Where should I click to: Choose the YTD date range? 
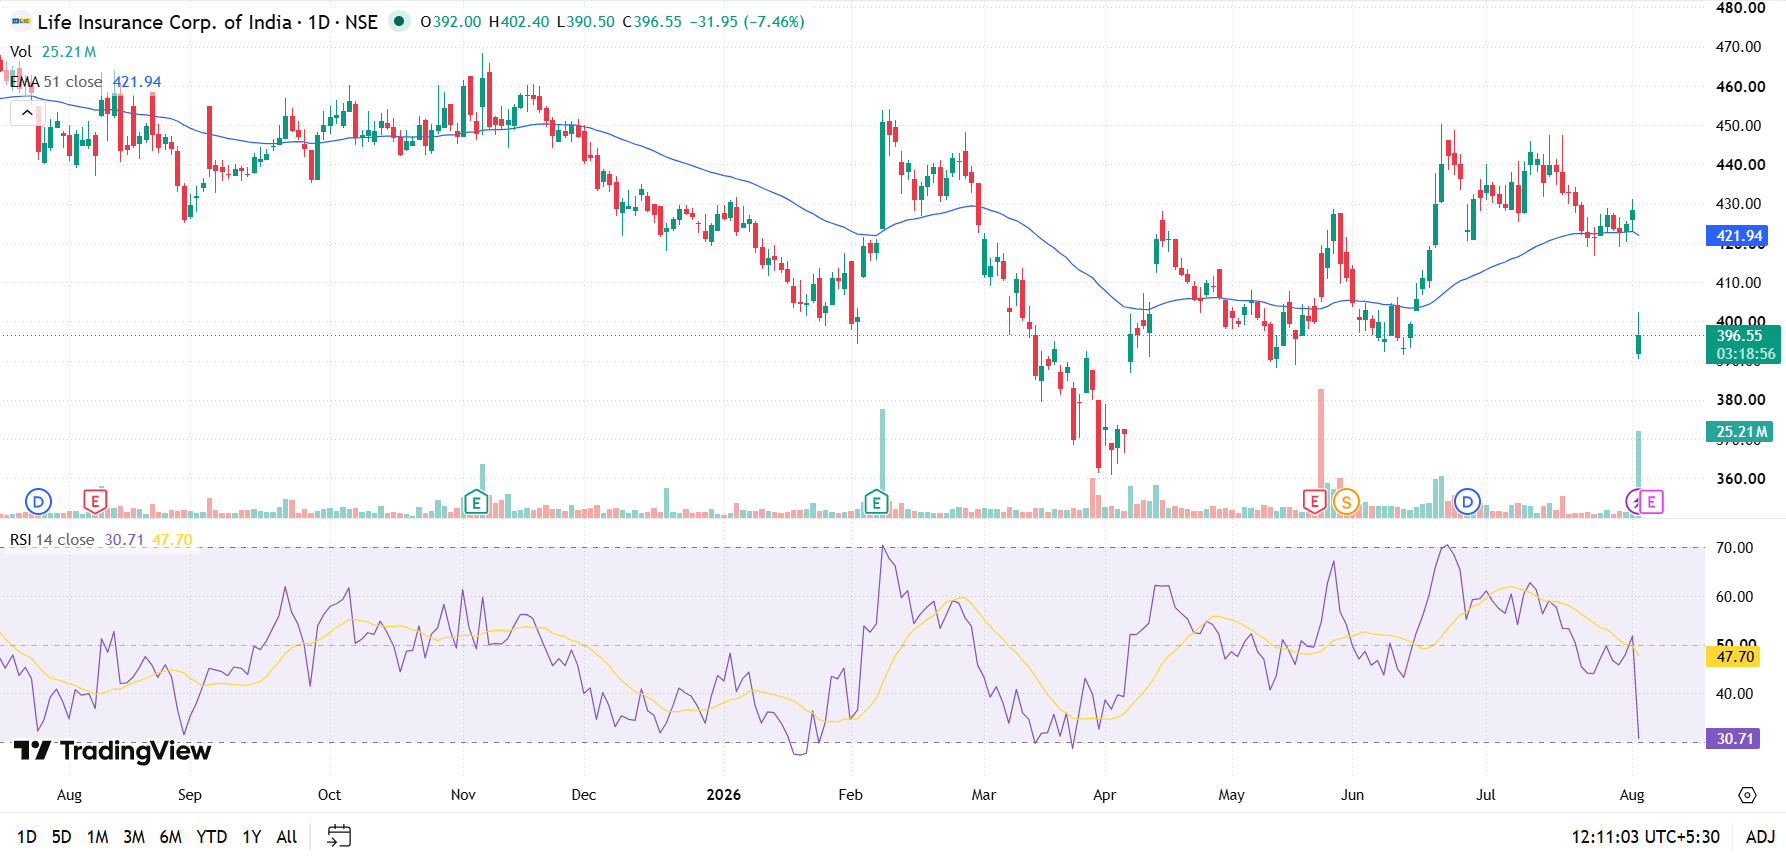(211, 836)
